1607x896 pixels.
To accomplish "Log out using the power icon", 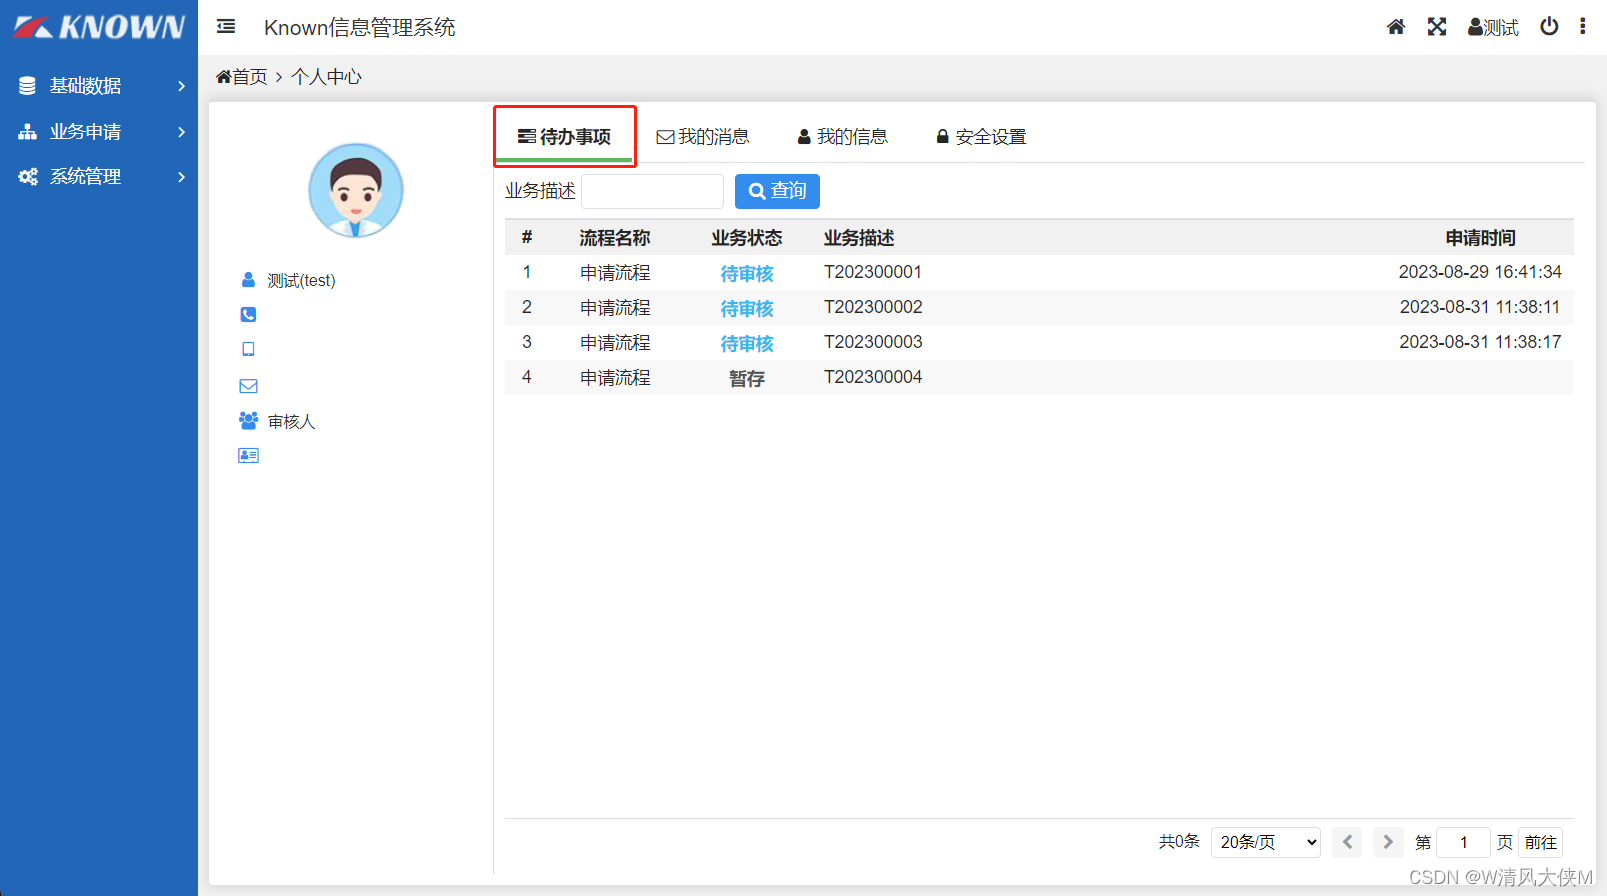I will click(1549, 27).
